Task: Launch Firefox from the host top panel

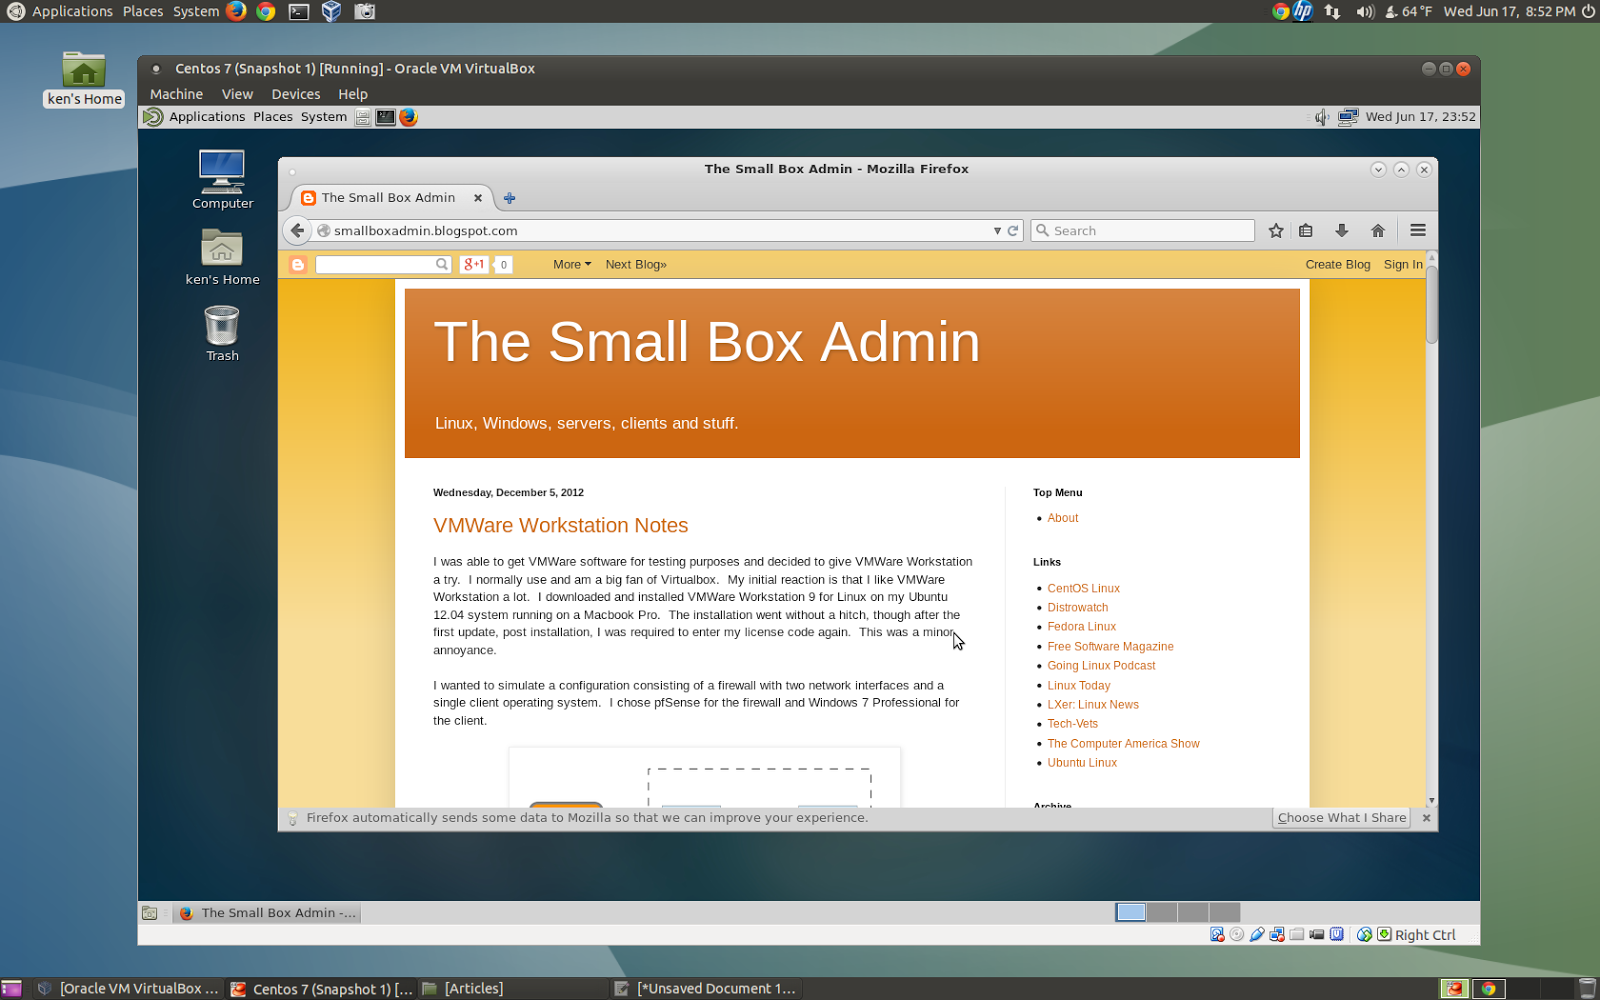Action: point(236,11)
